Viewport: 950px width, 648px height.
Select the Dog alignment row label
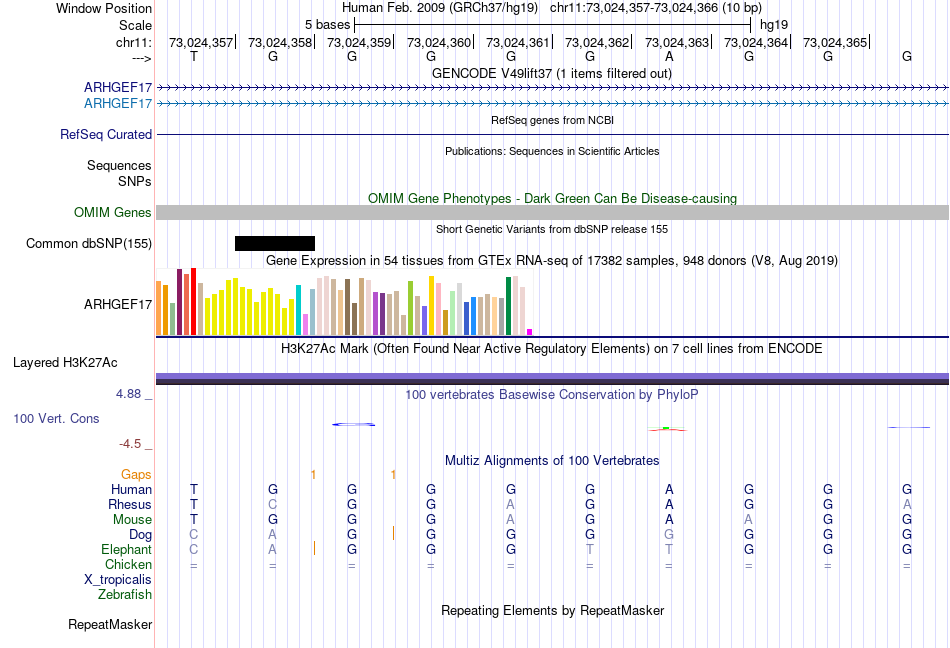click(x=140, y=535)
